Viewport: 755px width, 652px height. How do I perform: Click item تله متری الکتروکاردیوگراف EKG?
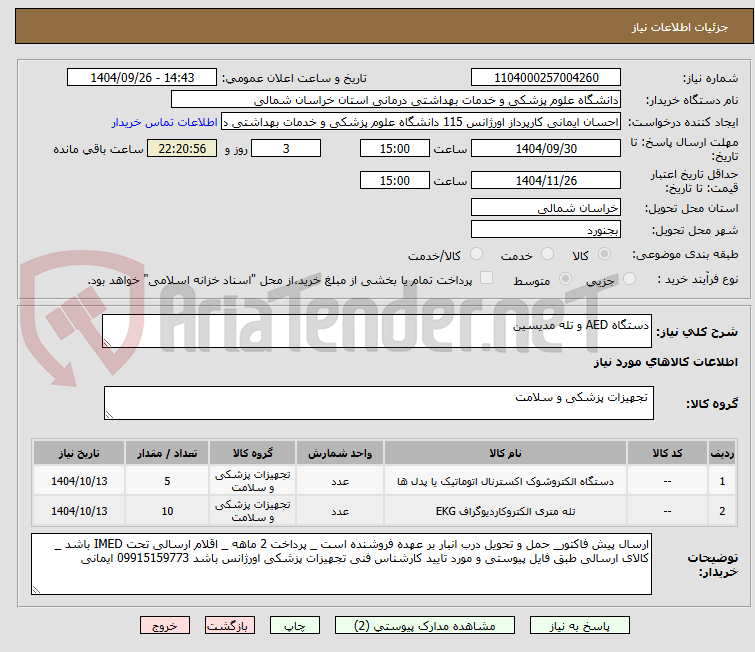pos(505,511)
